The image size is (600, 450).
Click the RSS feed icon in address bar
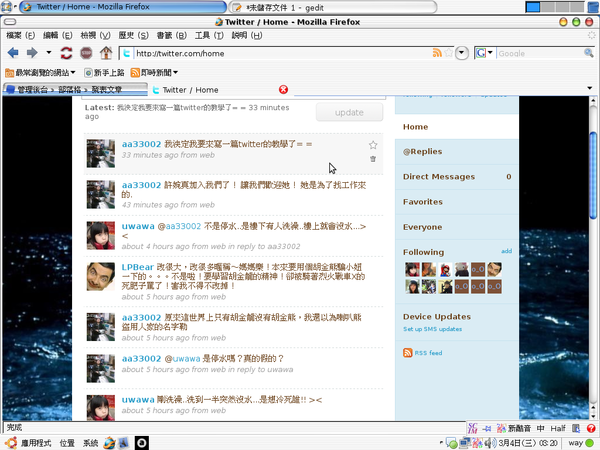(x=437, y=53)
